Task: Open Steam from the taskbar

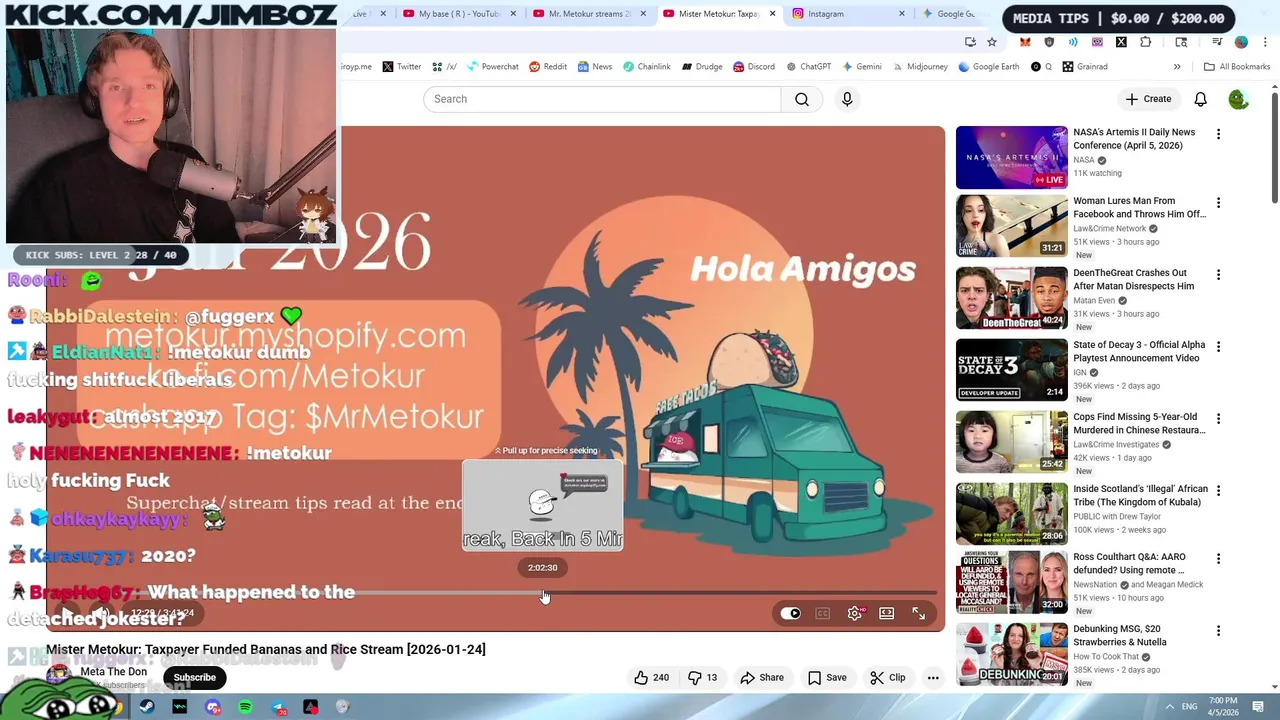Action: point(147,707)
